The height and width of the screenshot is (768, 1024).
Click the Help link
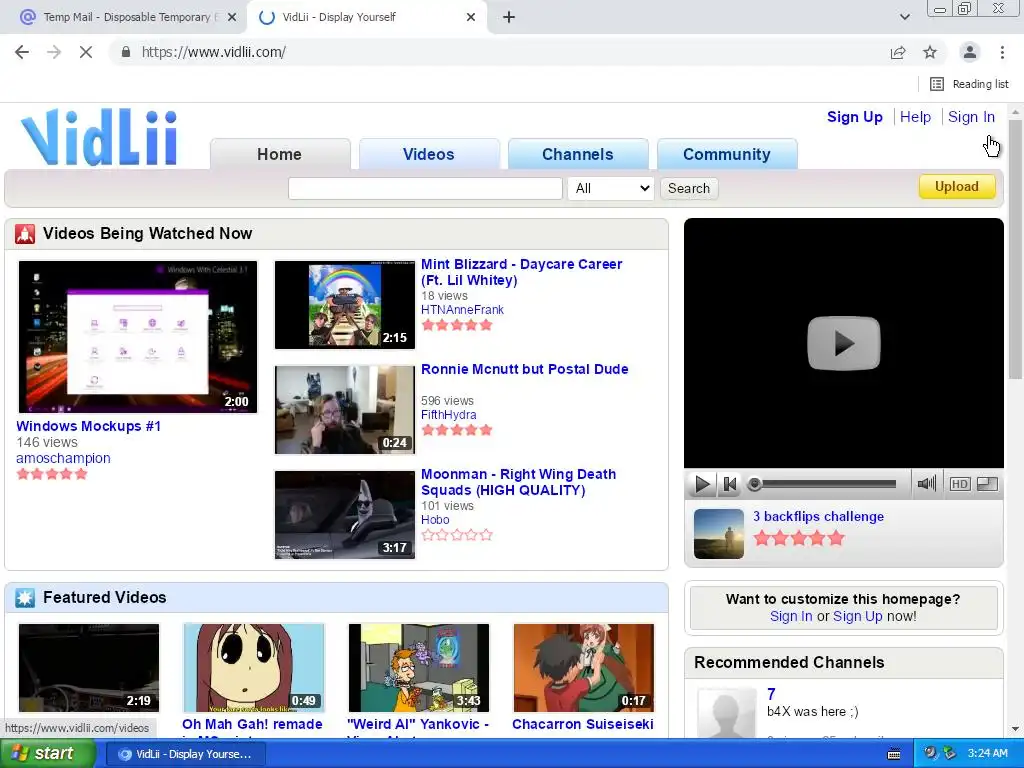915,117
